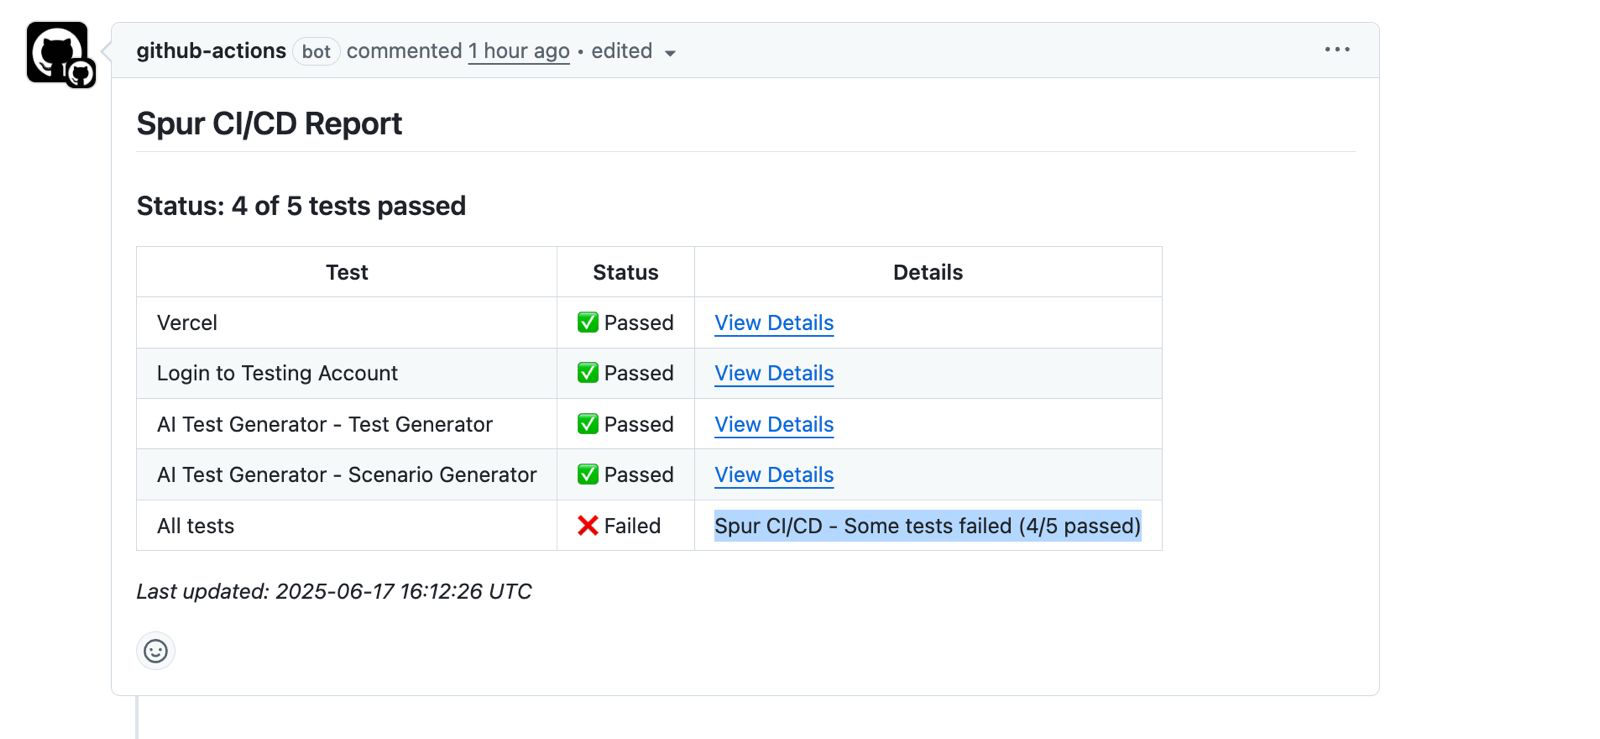Open View Details for Login to Testing Account
Viewport: 1600px width, 739px height.
774,373
